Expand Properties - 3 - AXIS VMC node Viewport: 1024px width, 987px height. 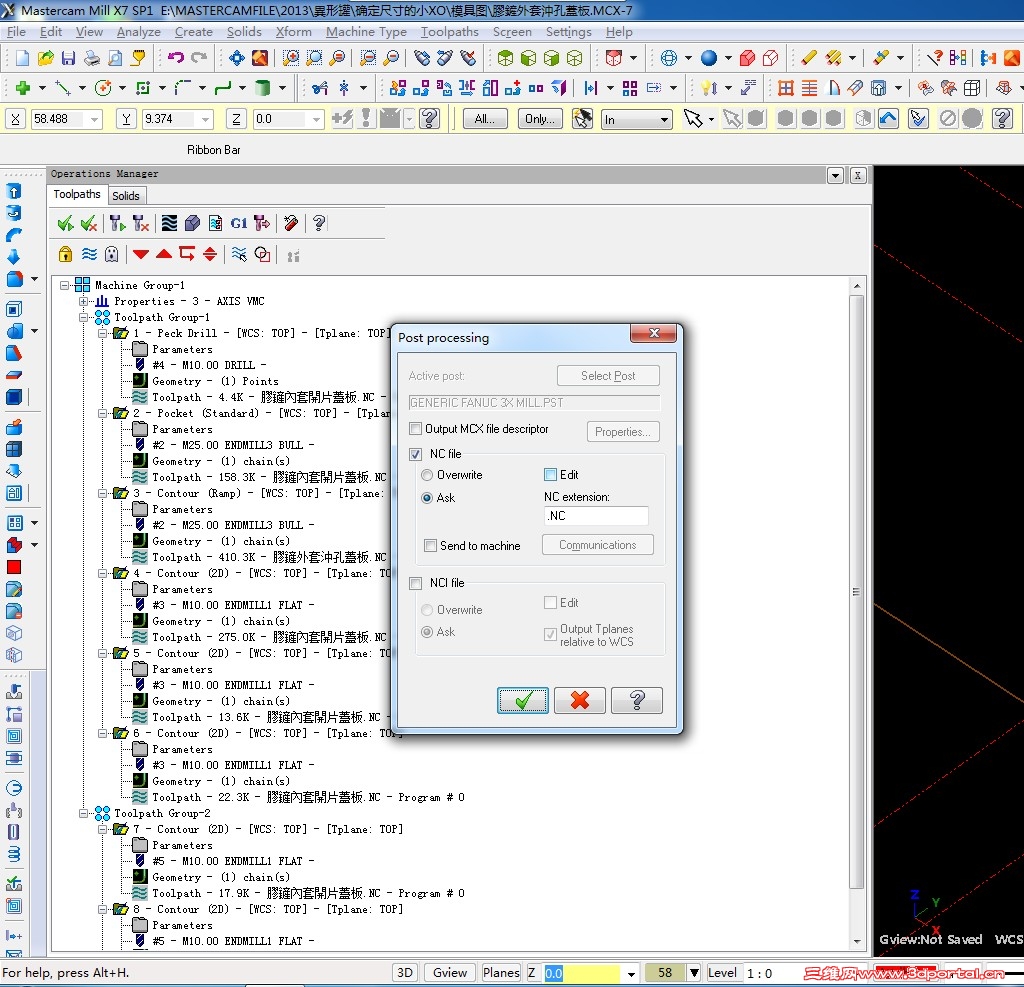(x=84, y=301)
